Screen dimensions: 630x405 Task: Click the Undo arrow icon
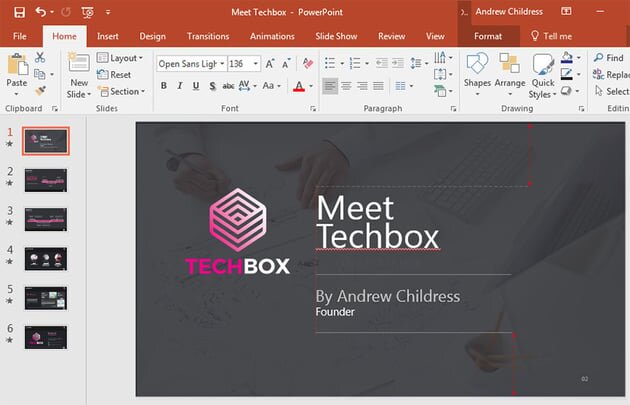click(x=39, y=12)
